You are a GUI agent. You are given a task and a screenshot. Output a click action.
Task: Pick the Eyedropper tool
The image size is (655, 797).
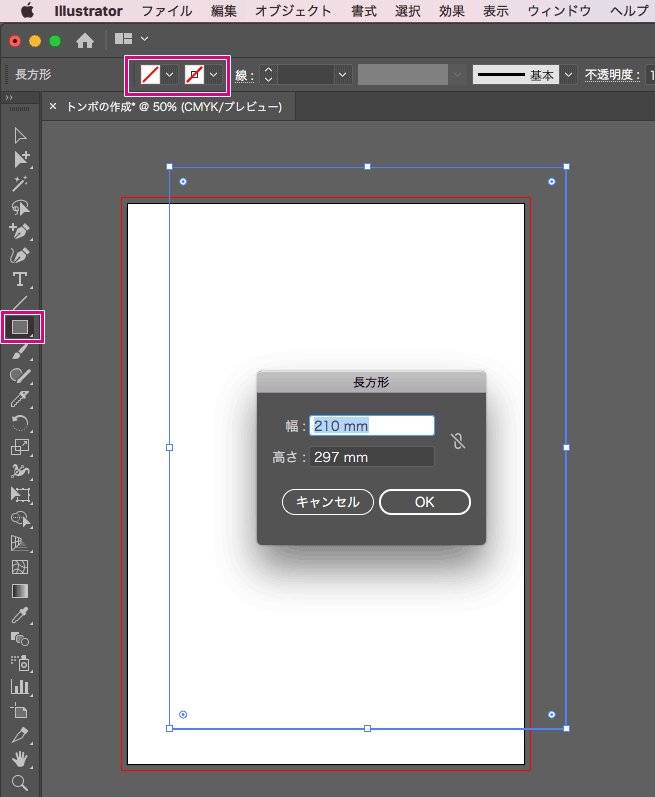[x=20, y=615]
